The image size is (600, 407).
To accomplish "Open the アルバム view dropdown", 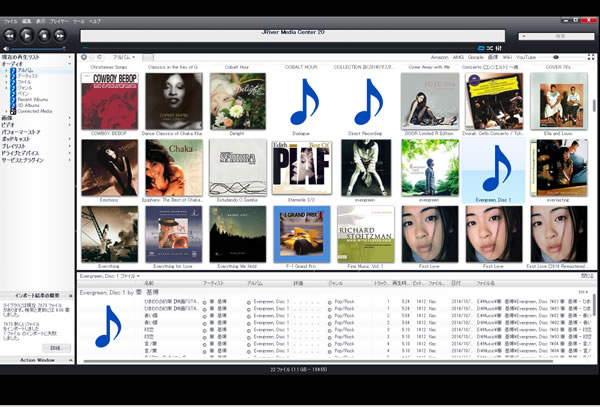I will tap(123, 58).
